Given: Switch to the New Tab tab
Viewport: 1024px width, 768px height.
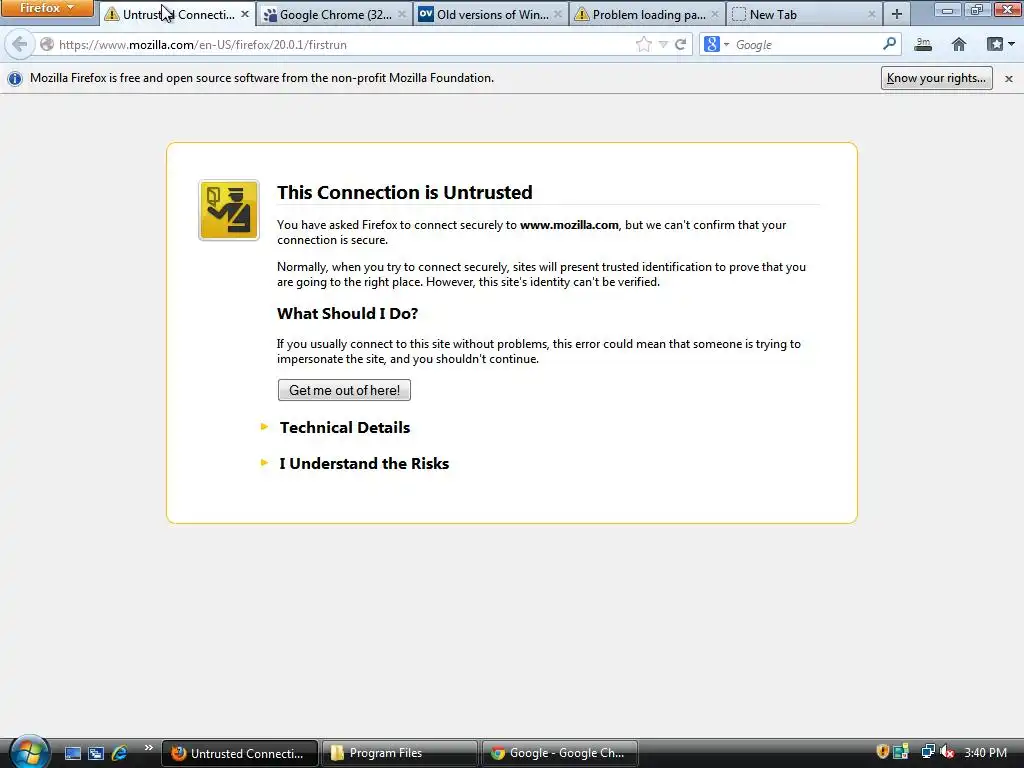Looking at the screenshot, I should (805, 14).
